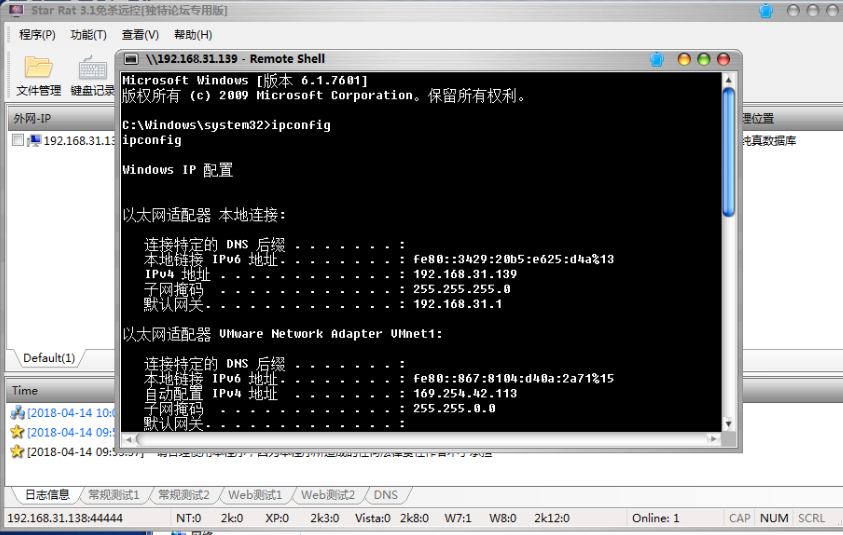
Task: Click the address 169.254.42.113 in shell output
Action: (x=465, y=394)
